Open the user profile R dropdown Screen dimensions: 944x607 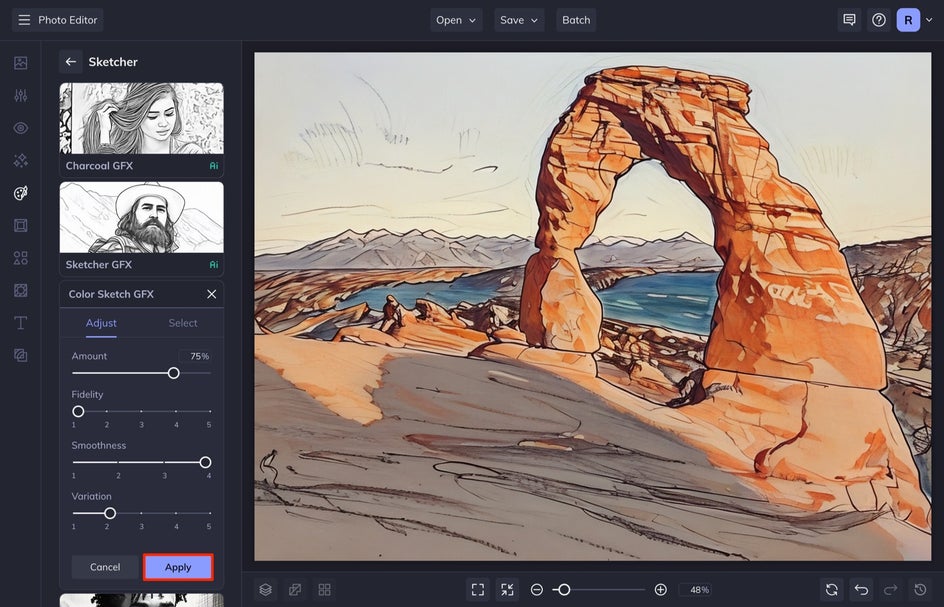(915, 20)
